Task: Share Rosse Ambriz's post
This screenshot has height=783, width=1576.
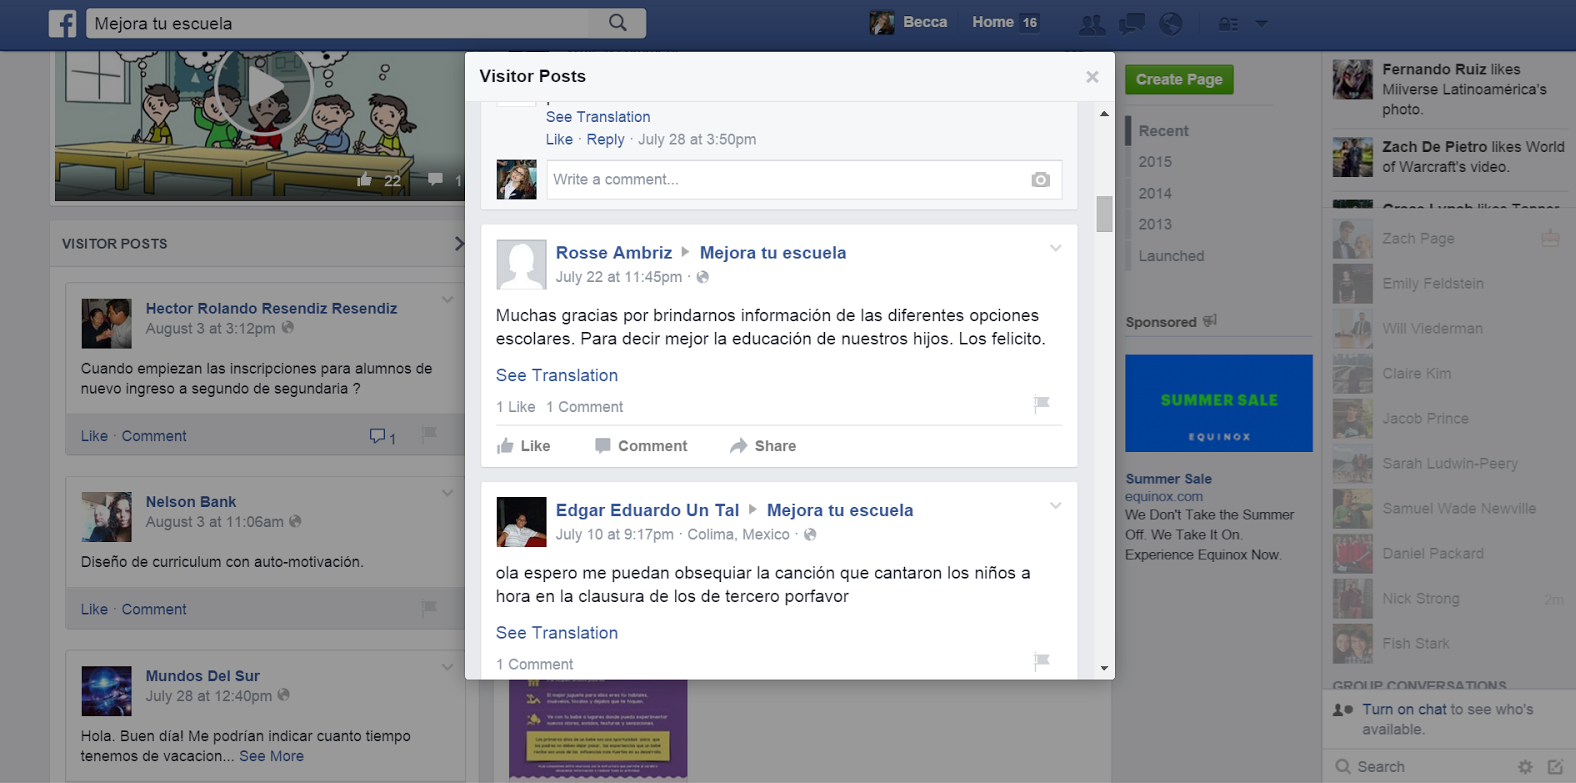Action: [763, 446]
